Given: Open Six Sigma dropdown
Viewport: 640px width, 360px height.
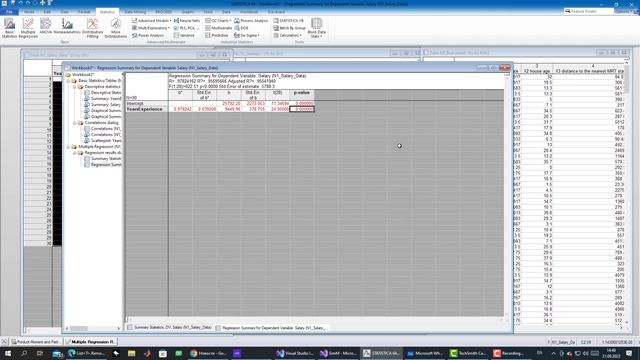Looking at the screenshot, I should point(247,36).
